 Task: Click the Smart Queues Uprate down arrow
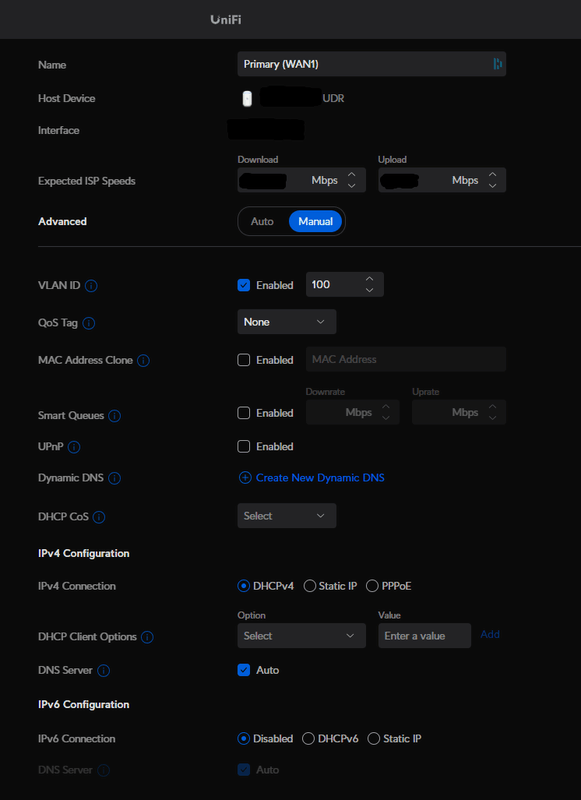point(492,418)
